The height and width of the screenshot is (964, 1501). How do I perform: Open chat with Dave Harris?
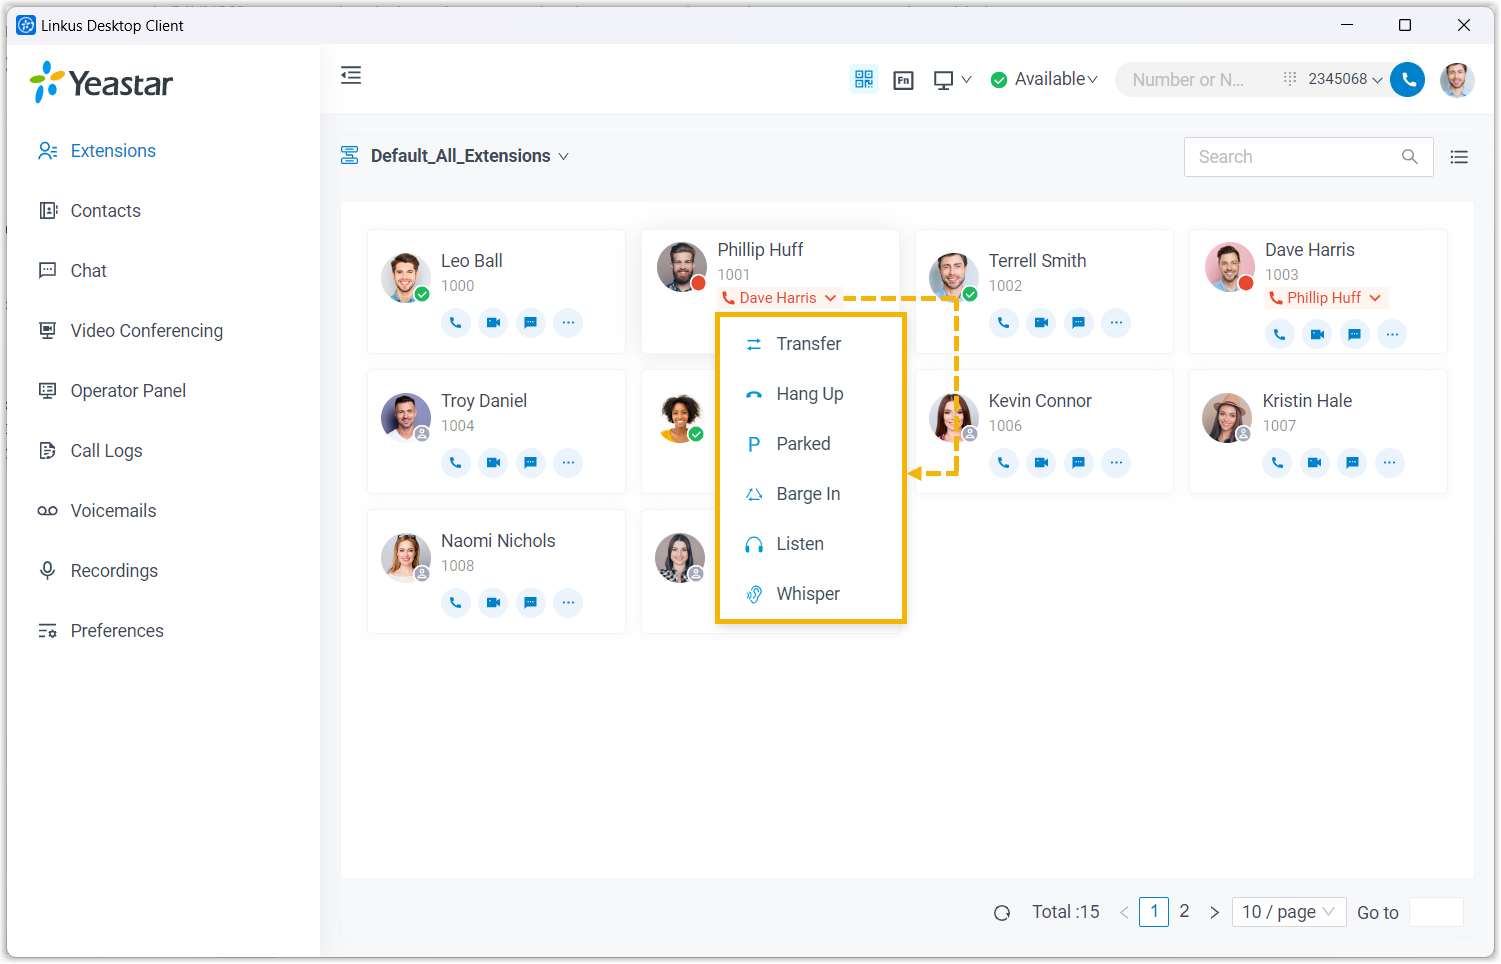[1354, 334]
